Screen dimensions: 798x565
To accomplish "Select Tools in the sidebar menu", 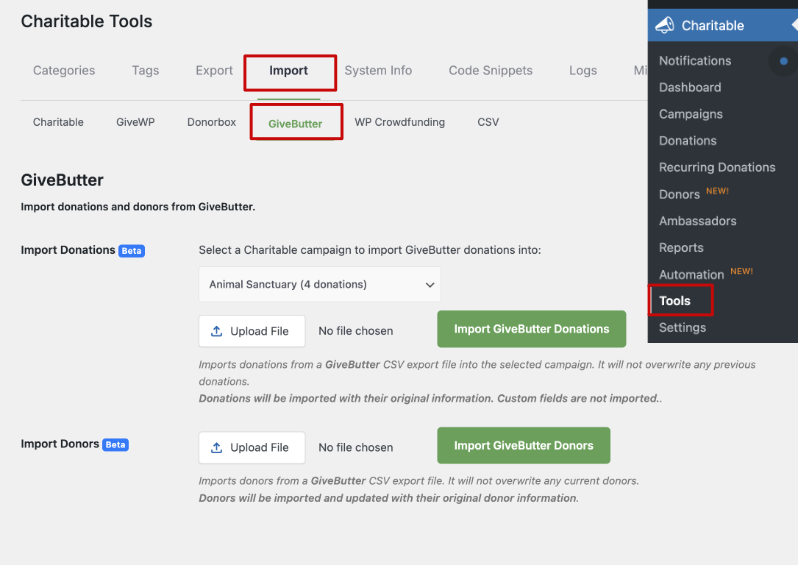I will click(675, 301).
